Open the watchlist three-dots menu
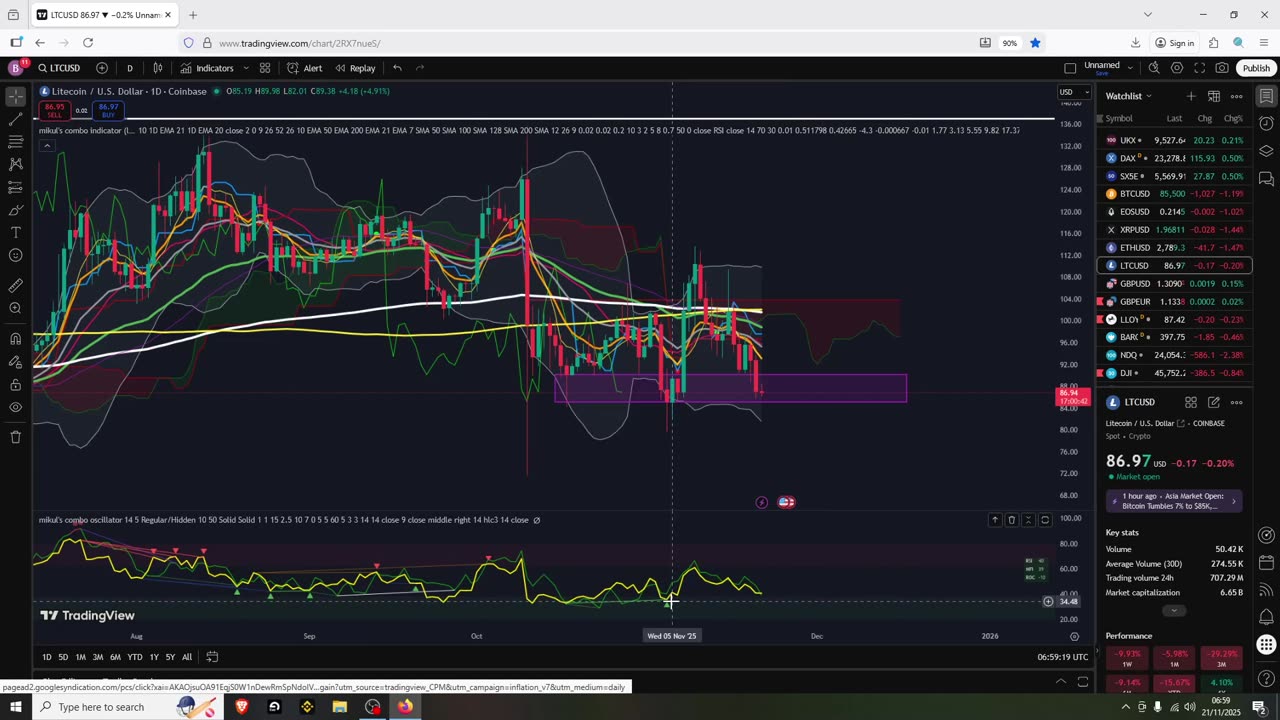Screen dimensions: 1280x720 pos(1237,96)
